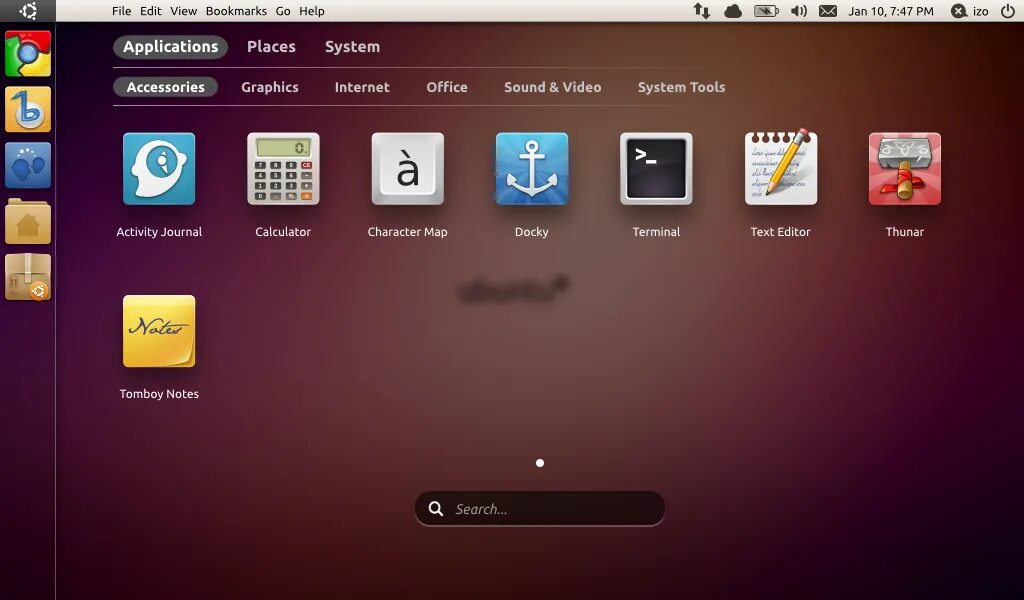Open the Edit menu
Viewport: 1024px width, 600px height.
coord(150,10)
